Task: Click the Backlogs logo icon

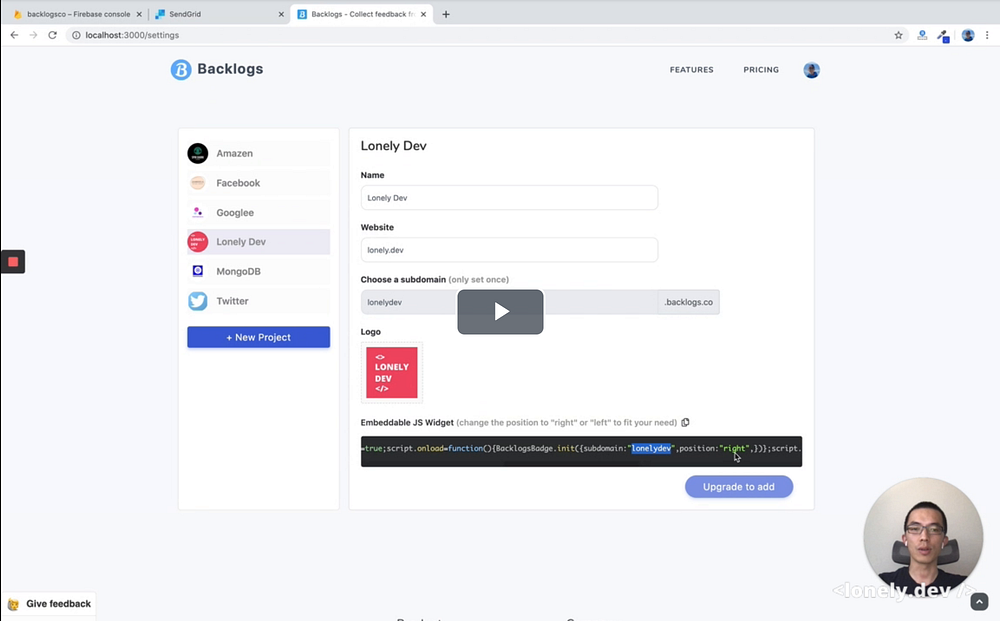Action: tap(181, 69)
